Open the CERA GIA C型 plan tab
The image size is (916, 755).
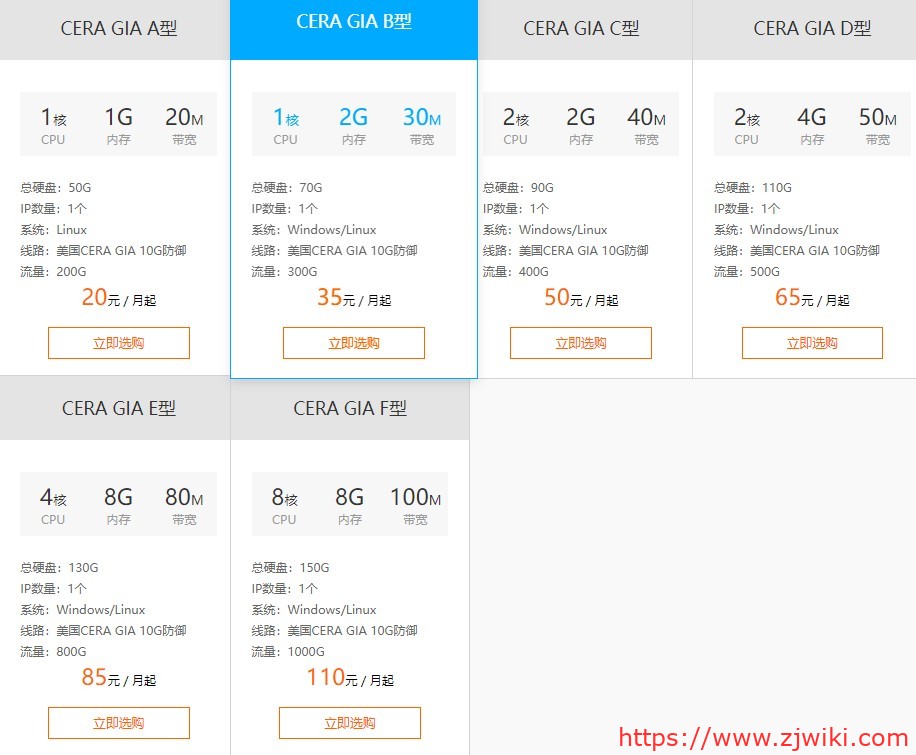point(580,29)
